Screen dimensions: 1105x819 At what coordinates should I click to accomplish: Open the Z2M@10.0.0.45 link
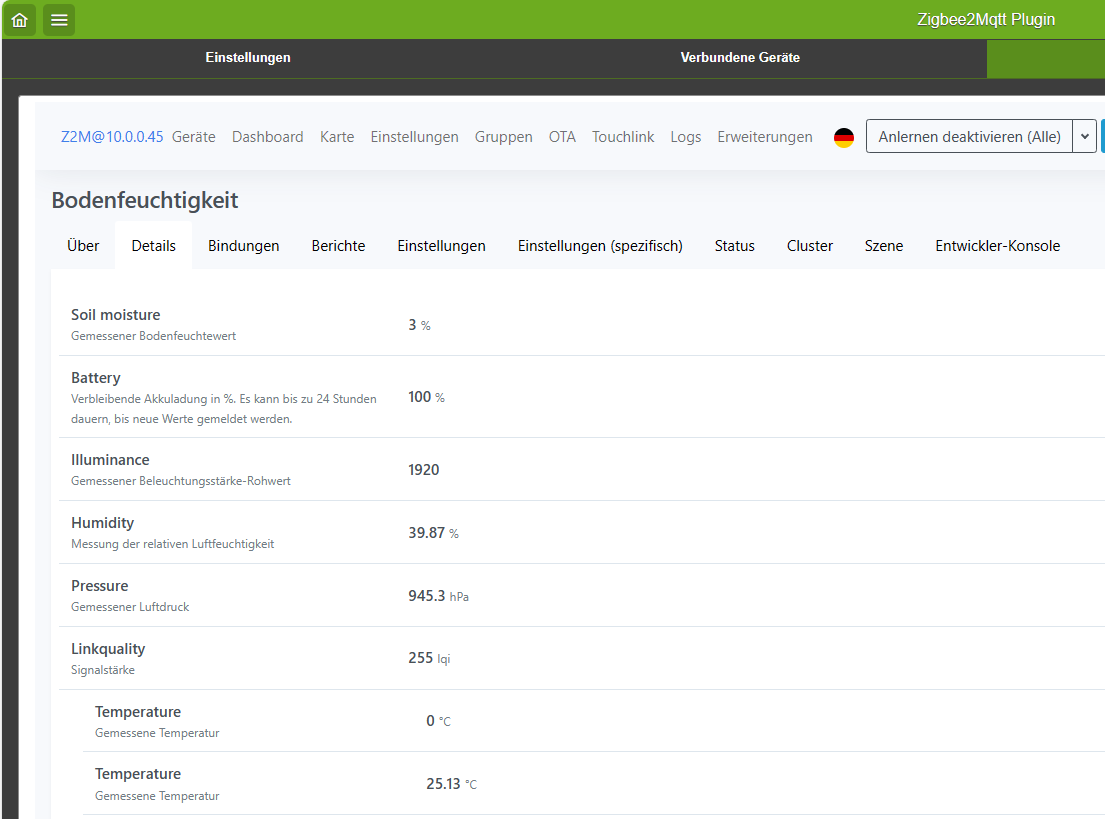tap(112, 137)
